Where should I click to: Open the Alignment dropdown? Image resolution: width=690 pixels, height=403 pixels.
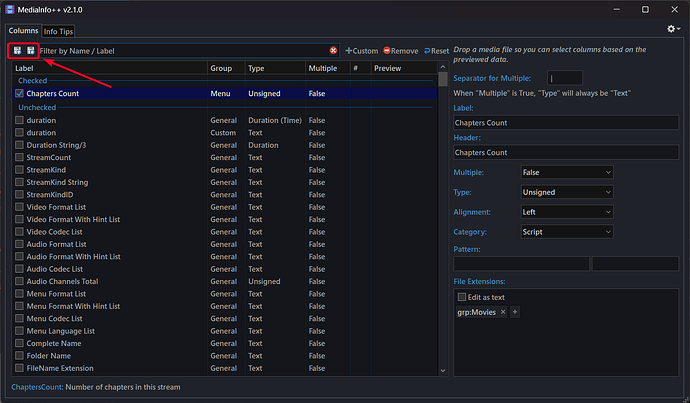point(566,212)
